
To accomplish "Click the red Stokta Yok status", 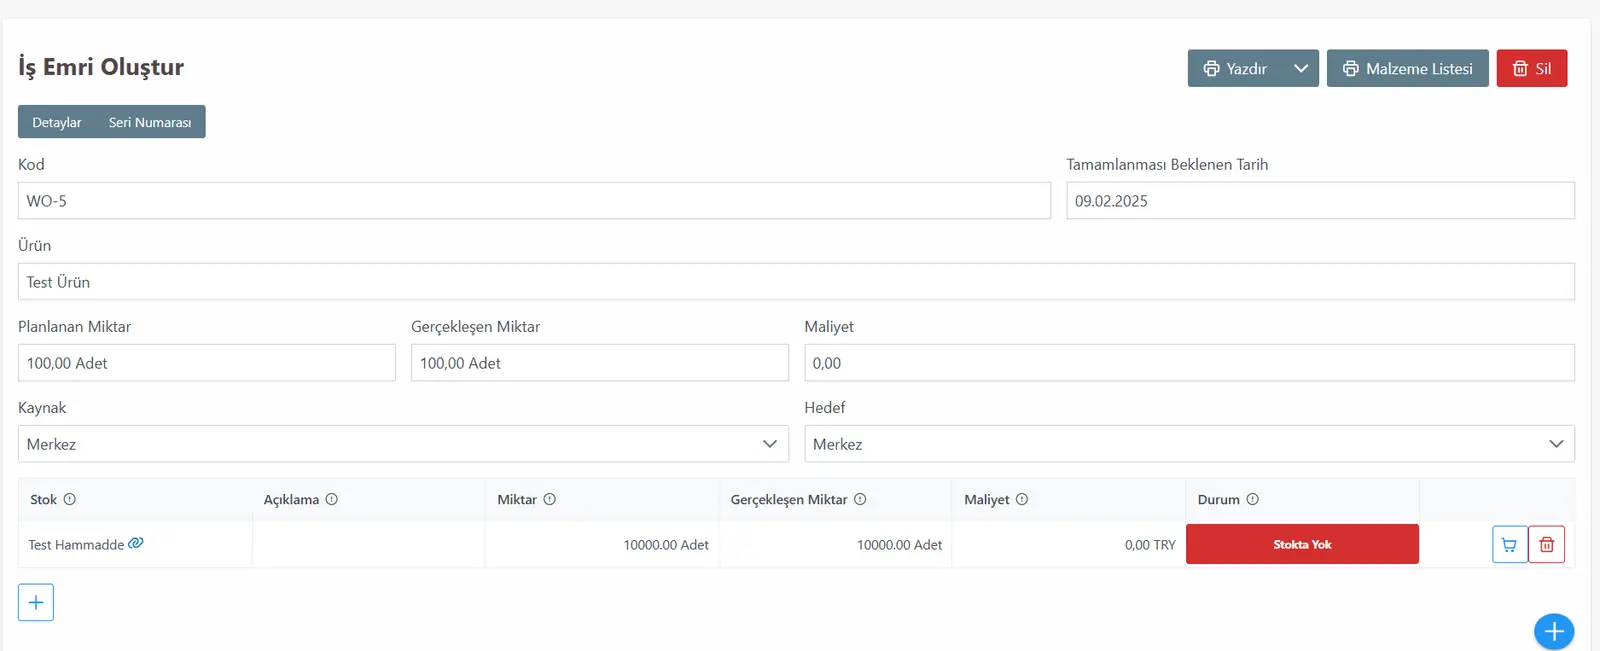I will [x=1302, y=544].
